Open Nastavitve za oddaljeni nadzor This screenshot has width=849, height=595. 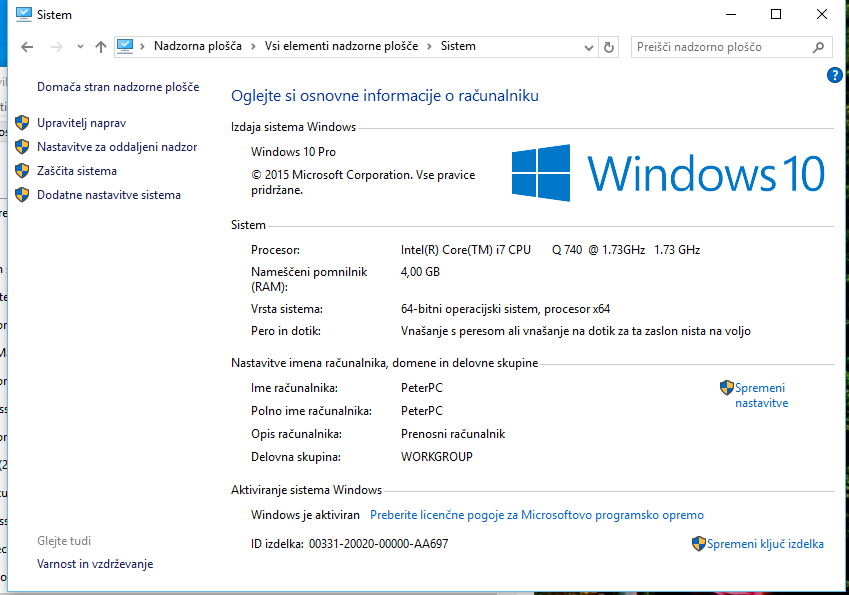pos(117,147)
